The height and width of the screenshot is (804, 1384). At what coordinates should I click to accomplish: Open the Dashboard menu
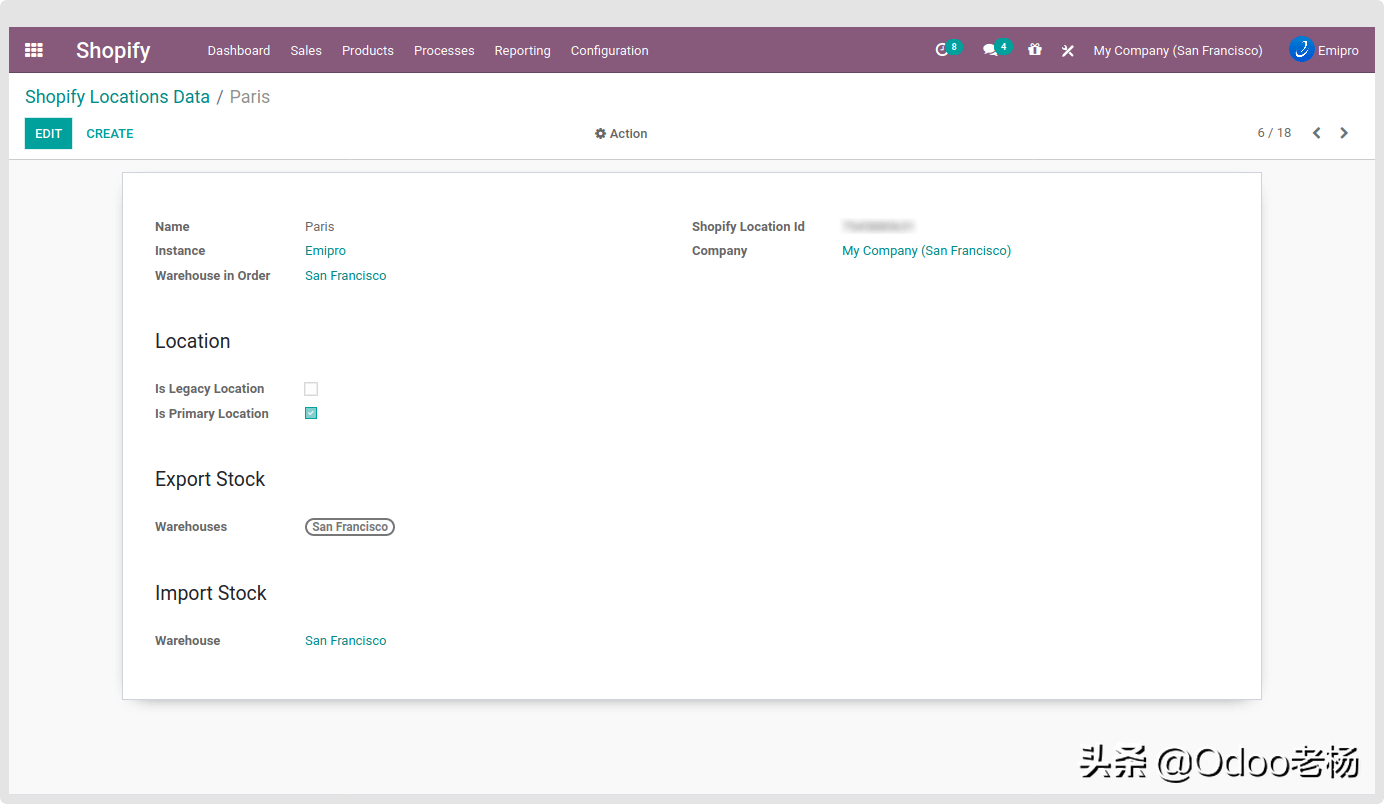click(239, 50)
